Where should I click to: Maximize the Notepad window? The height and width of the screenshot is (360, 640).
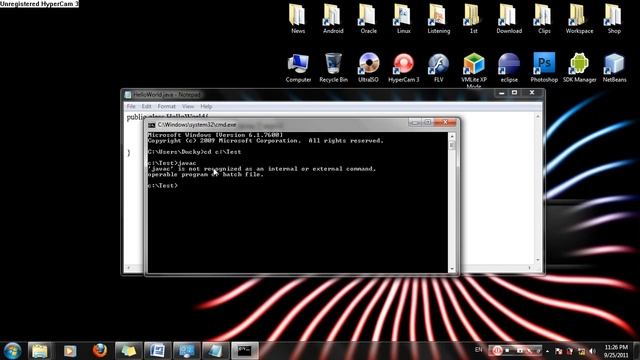515,93
